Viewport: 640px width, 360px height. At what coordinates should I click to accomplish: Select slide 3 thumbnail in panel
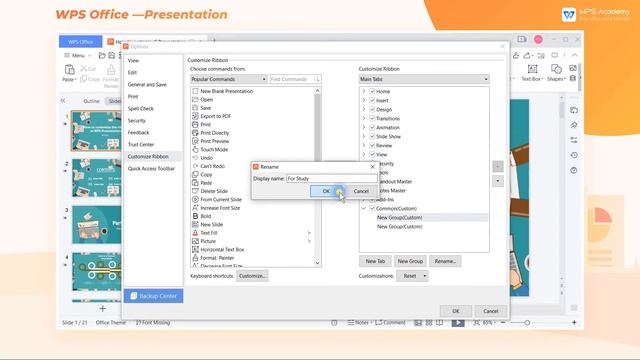pyautogui.click(x=97, y=224)
